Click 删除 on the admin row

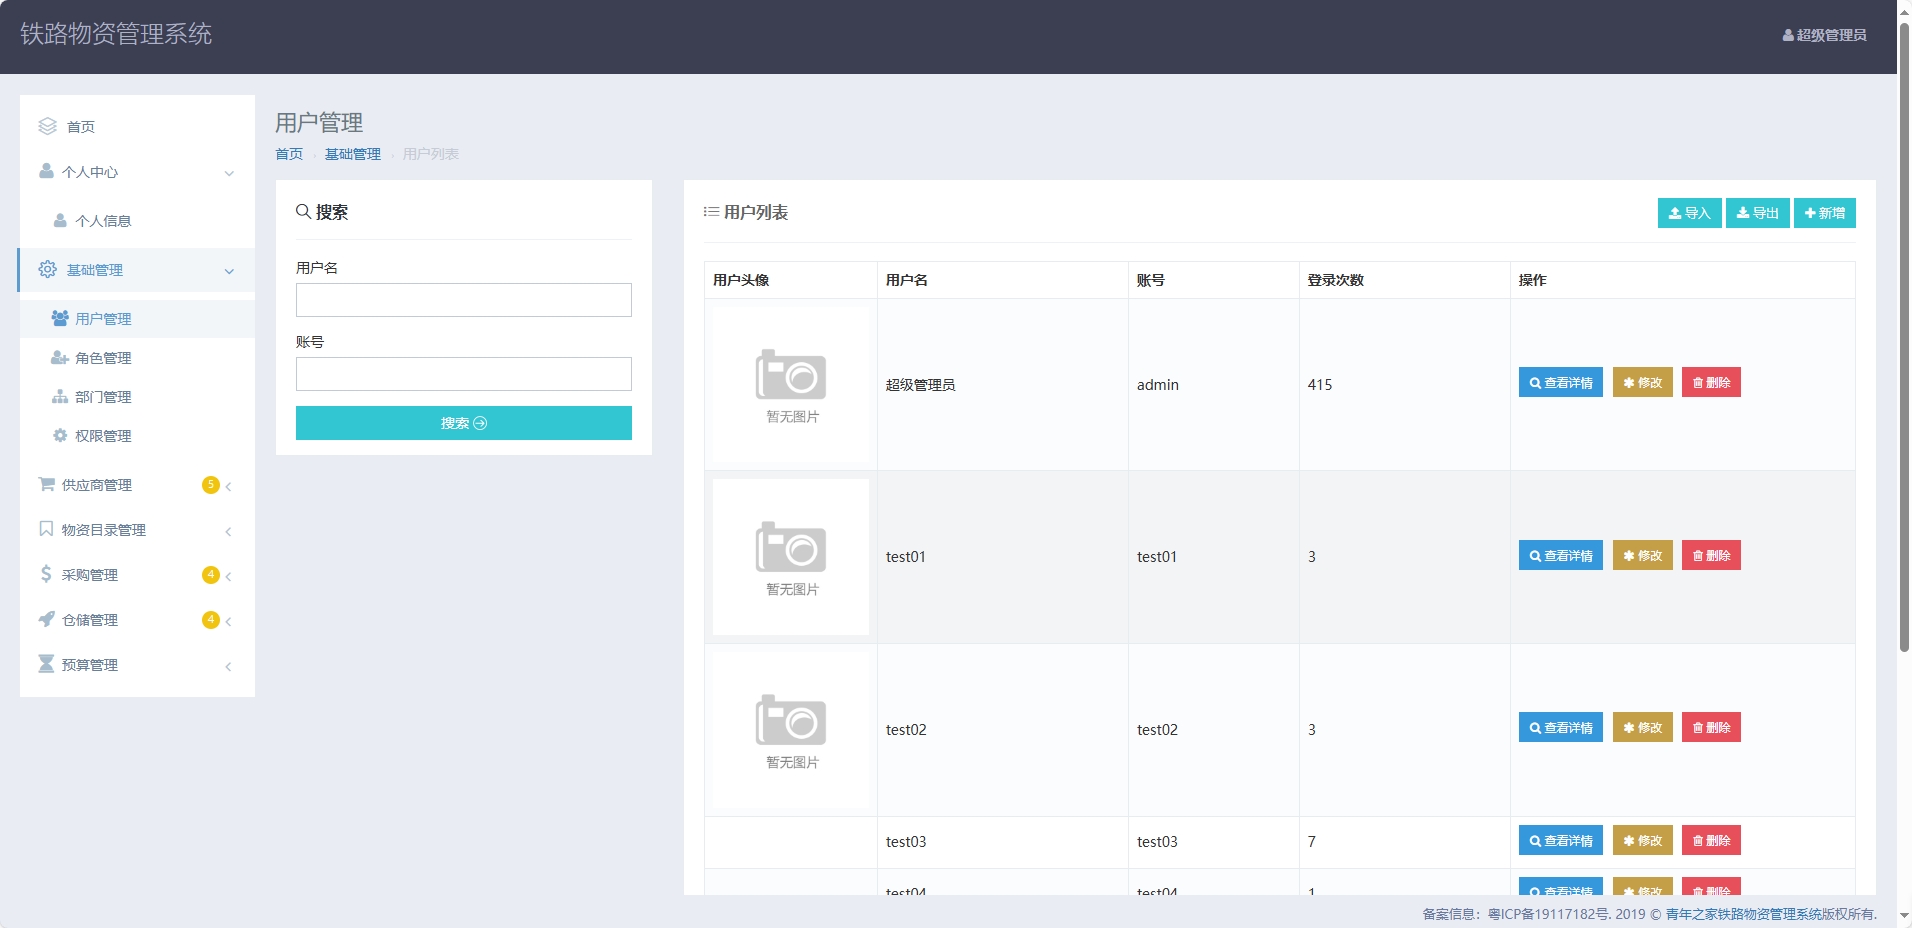coord(1712,382)
